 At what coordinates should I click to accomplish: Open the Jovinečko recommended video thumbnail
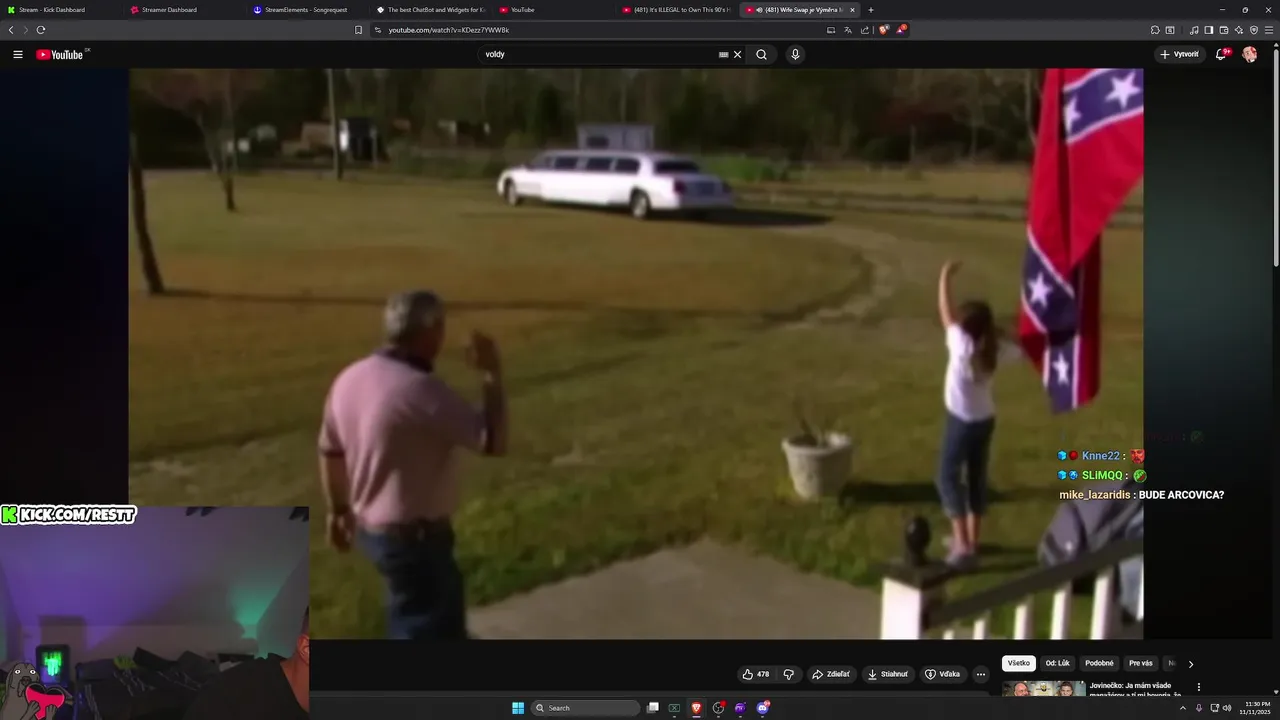[x=1044, y=689]
